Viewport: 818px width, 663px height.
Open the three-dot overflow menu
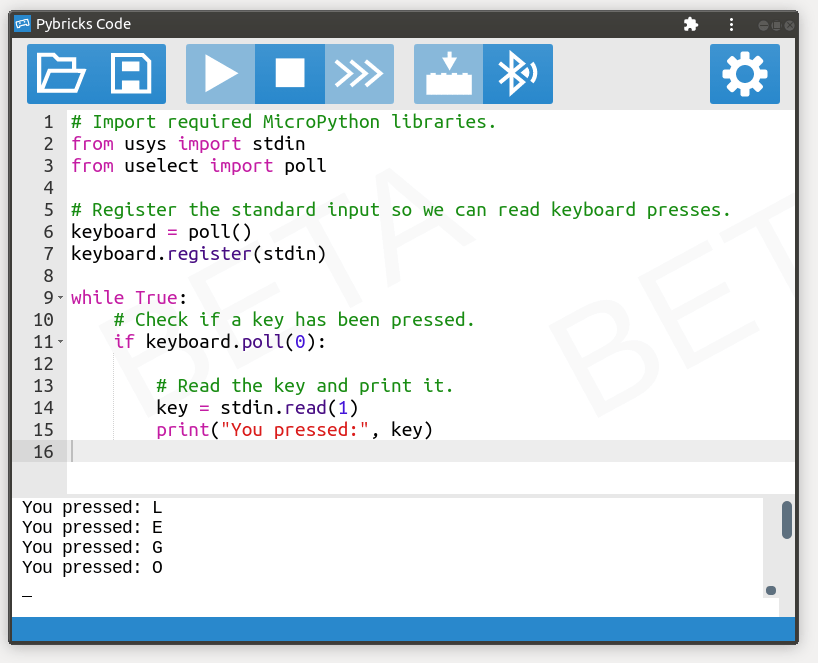(x=731, y=23)
